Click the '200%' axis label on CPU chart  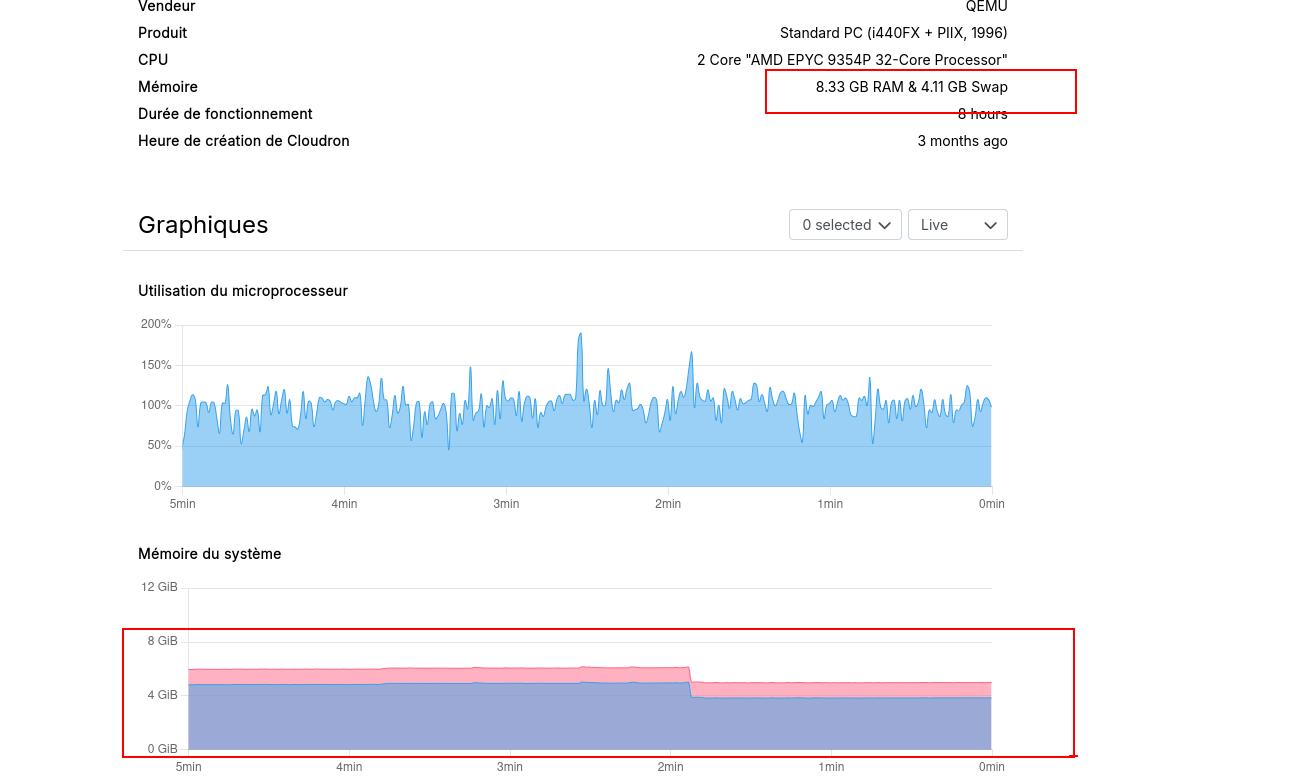[x=155, y=323]
